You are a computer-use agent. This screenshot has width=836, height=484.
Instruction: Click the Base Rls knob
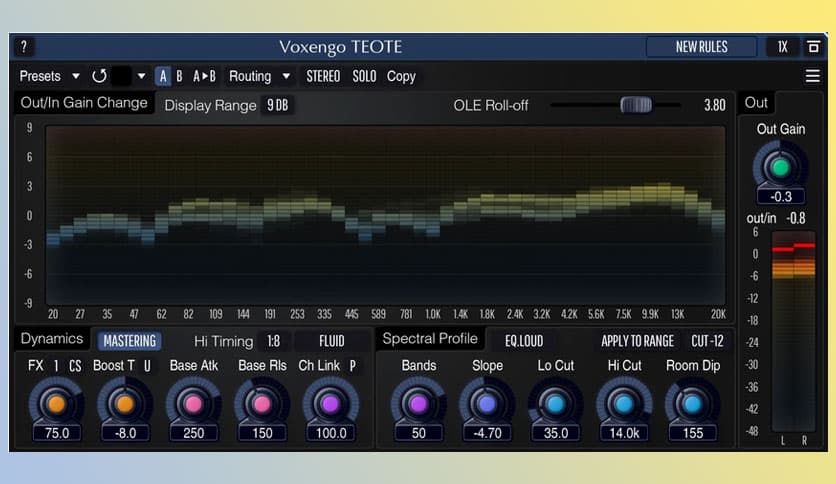coord(262,404)
